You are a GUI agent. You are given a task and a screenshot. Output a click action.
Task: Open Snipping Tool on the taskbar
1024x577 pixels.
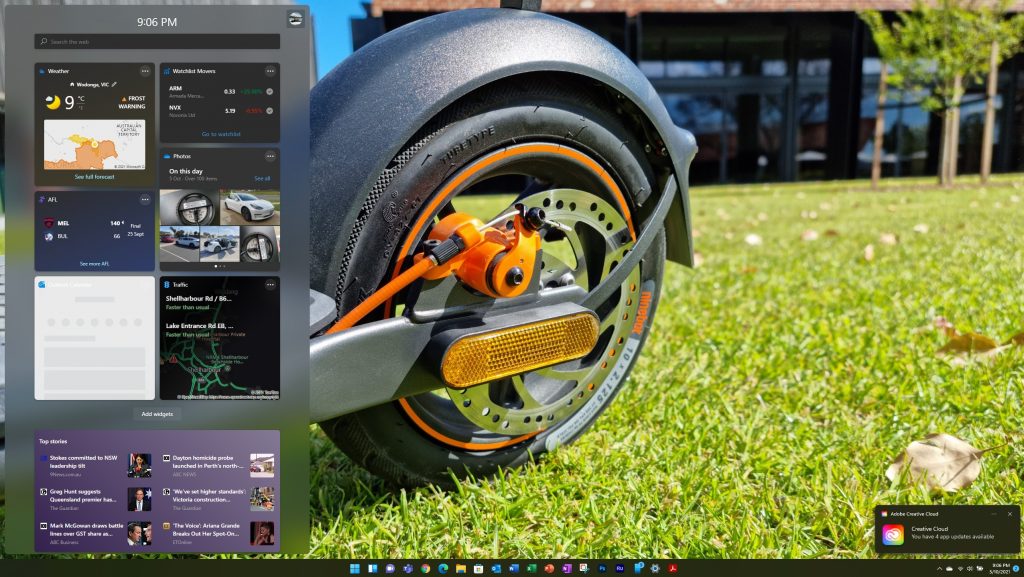(x=584, y=569)
